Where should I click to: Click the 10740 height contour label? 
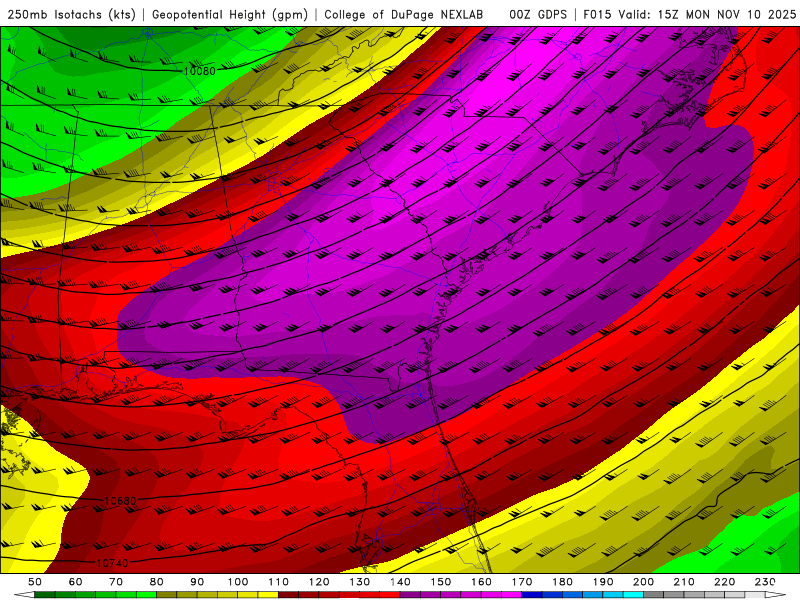tap(112, 563)
